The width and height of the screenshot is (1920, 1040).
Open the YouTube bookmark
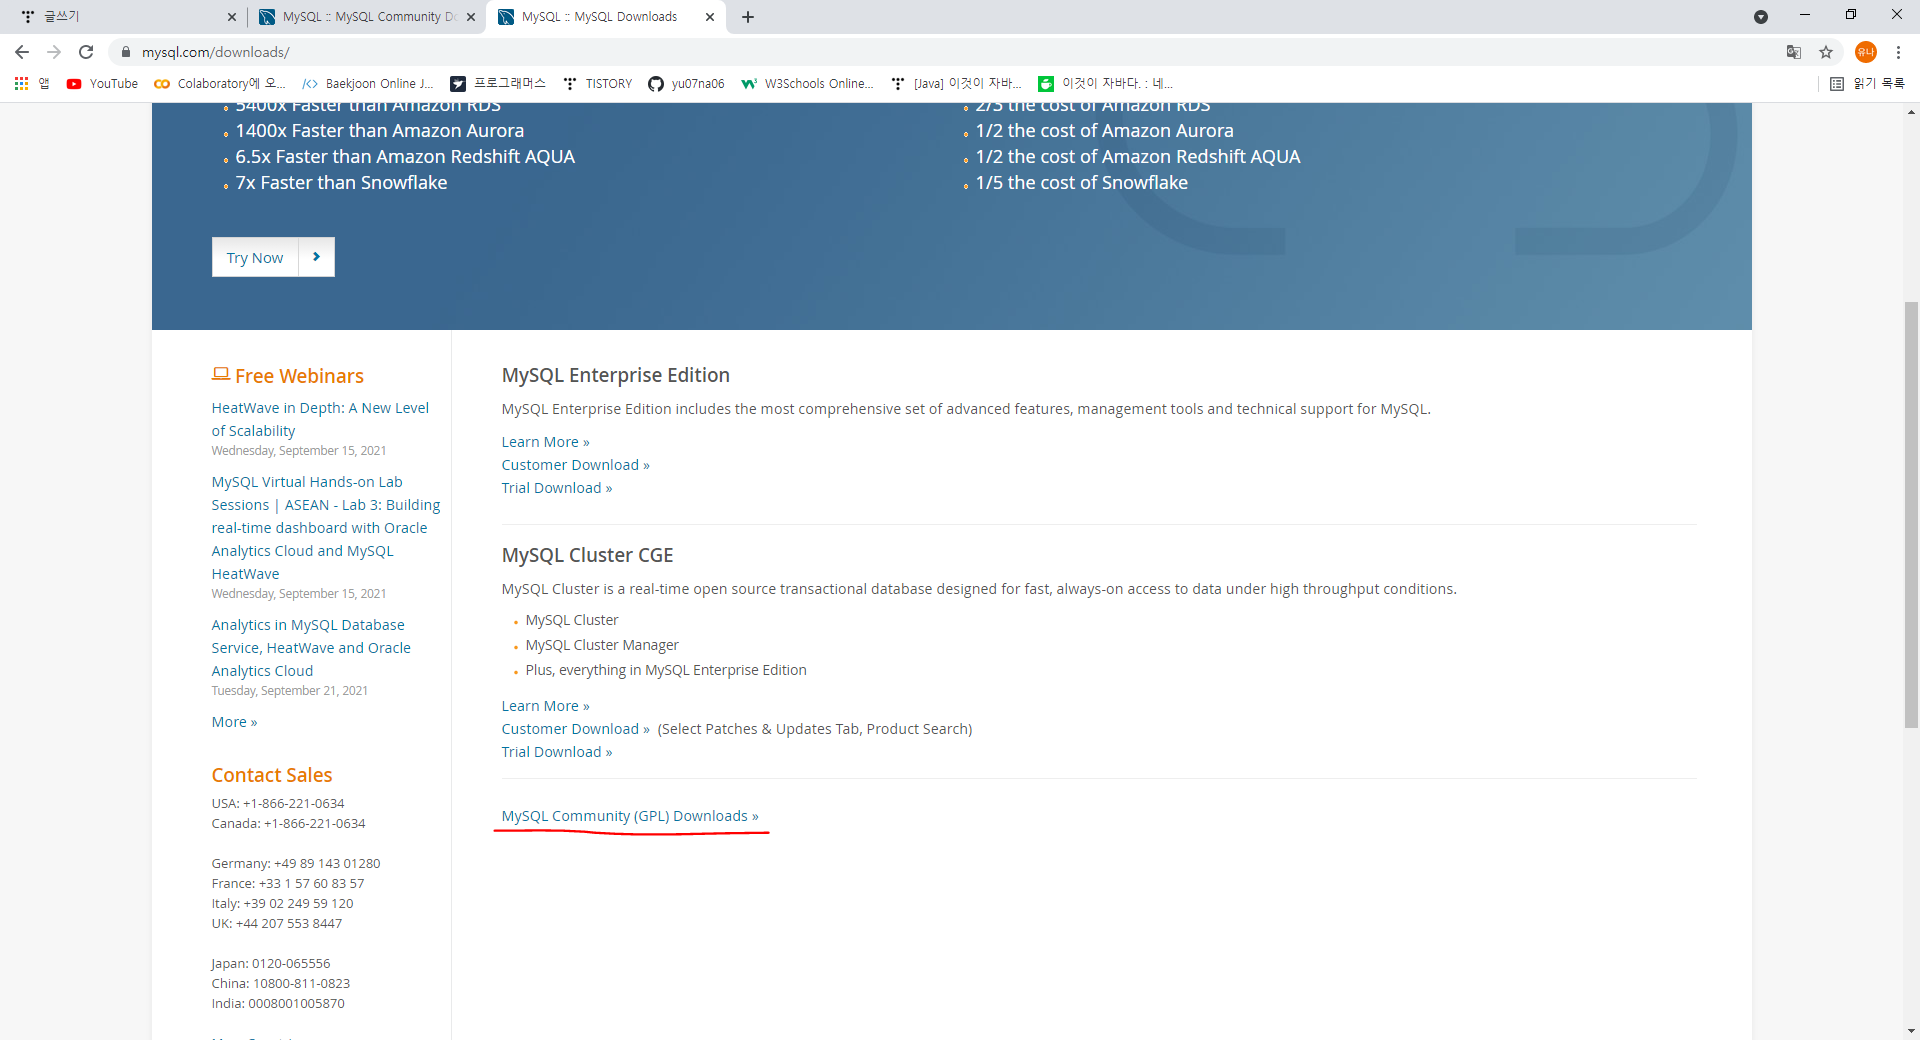click(102, 84)
